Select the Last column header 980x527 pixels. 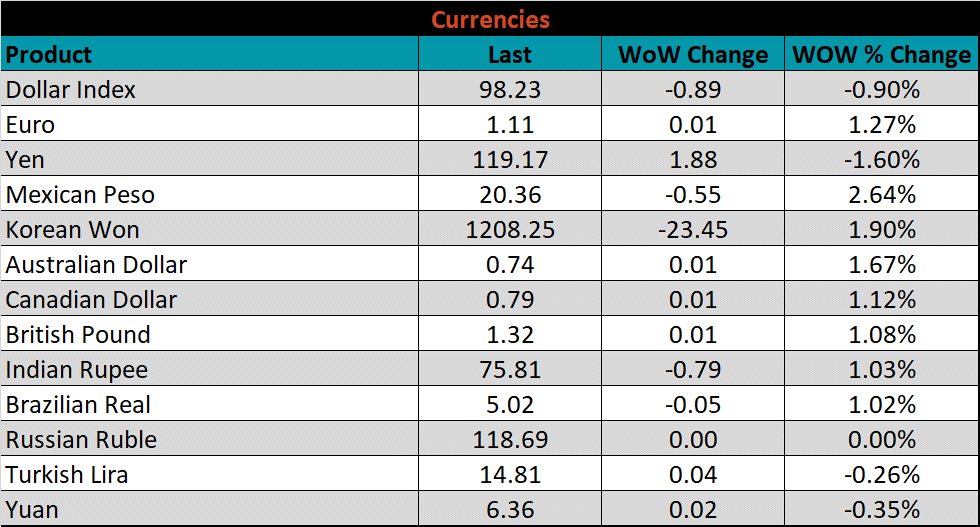(x=510, y=54)
